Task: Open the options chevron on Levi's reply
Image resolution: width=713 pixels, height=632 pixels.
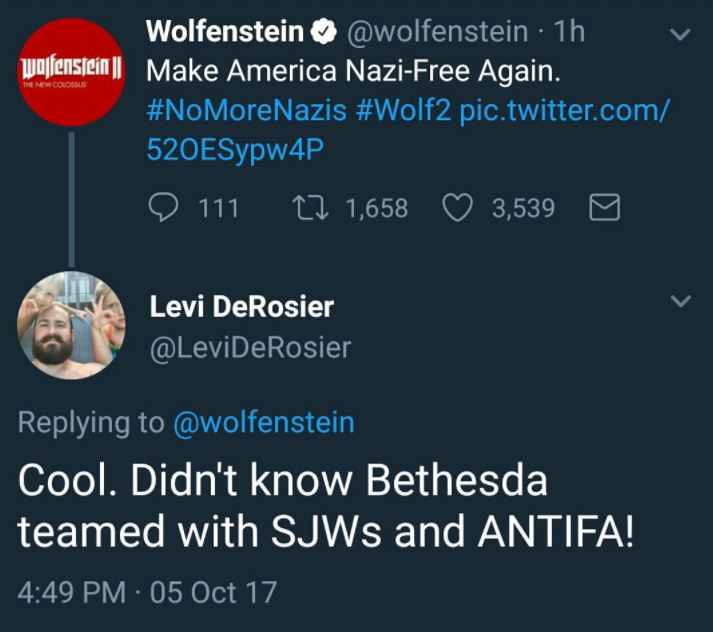Action: click(680, 301)
